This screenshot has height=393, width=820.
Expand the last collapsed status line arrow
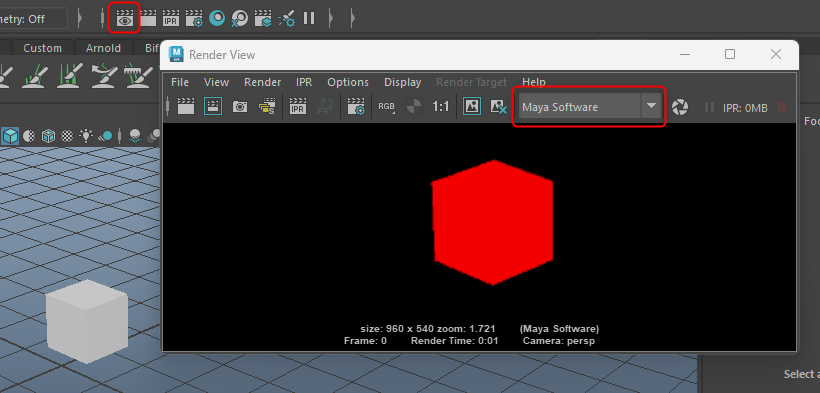coord(352,18)
